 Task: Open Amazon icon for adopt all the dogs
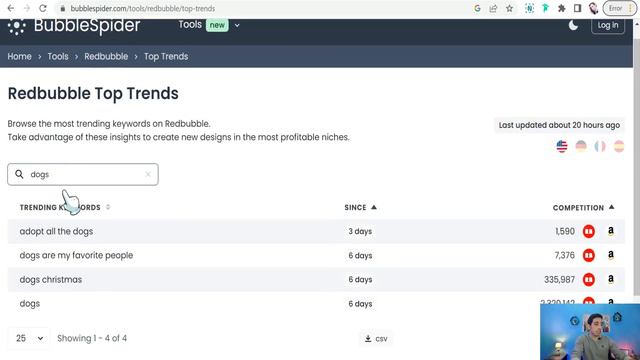[611, 231]
